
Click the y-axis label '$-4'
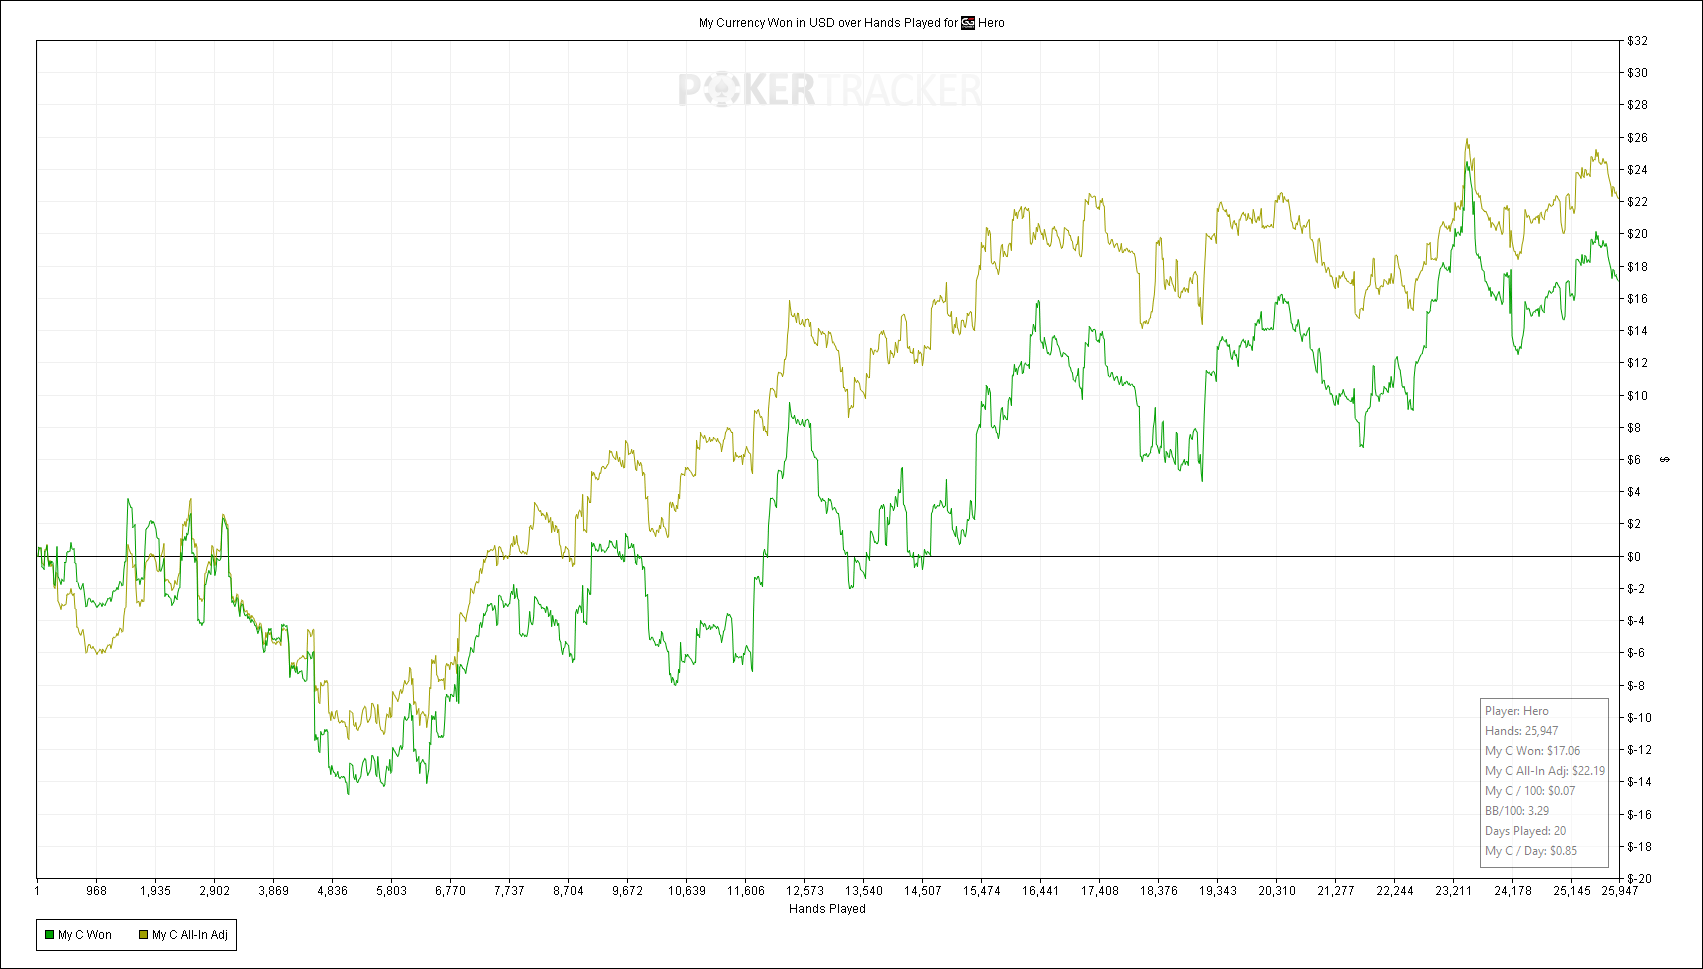pos(1636,621)
